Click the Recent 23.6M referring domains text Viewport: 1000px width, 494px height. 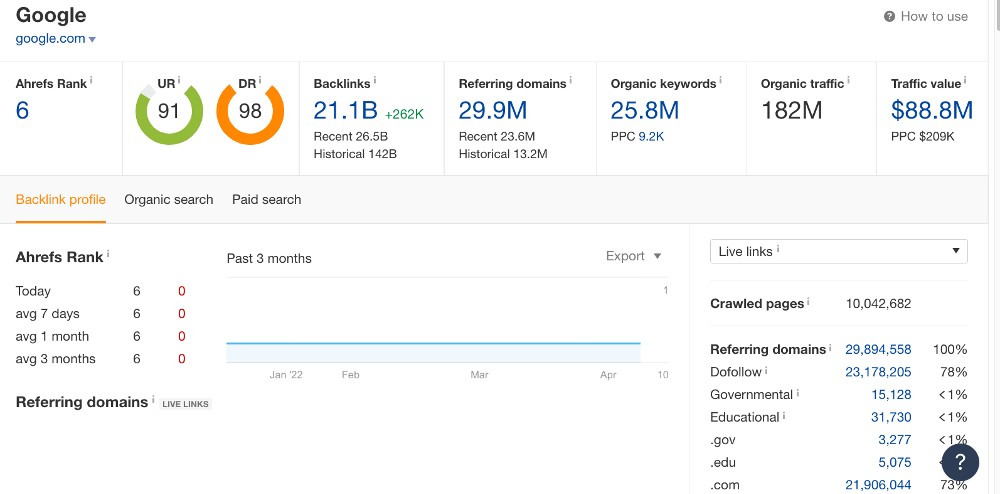497,136
